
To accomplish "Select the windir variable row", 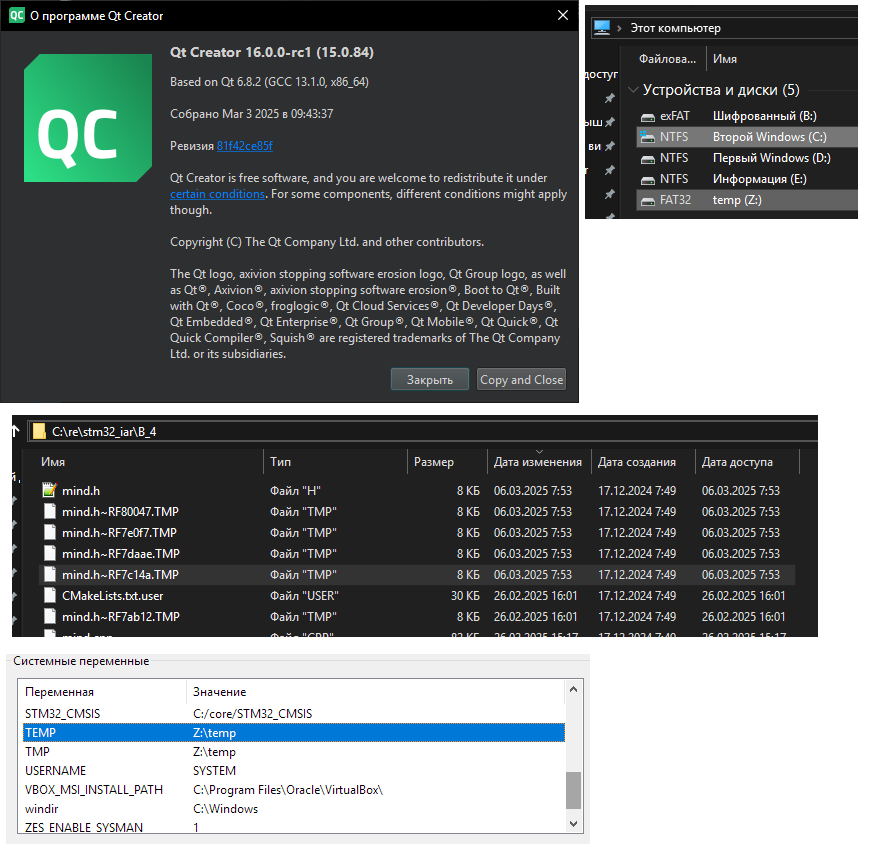I will (294, 808).
